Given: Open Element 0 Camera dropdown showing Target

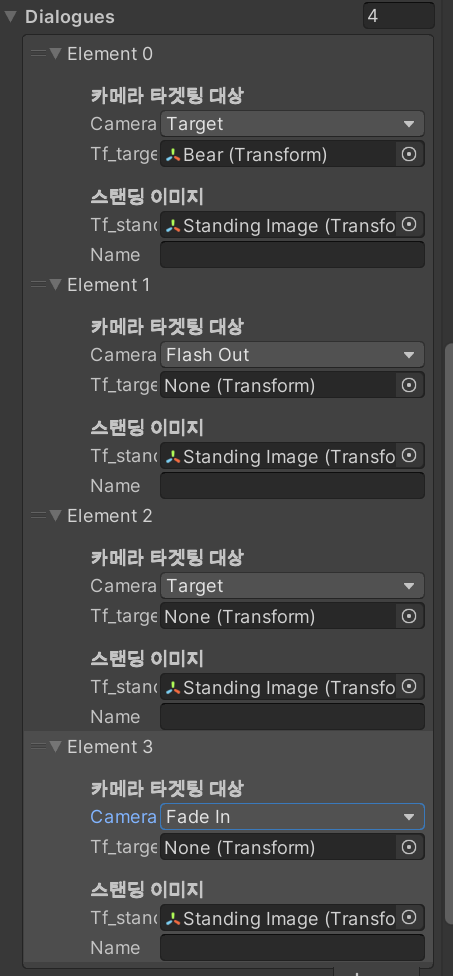Looking at the screenshot, I should pos(292,124).
